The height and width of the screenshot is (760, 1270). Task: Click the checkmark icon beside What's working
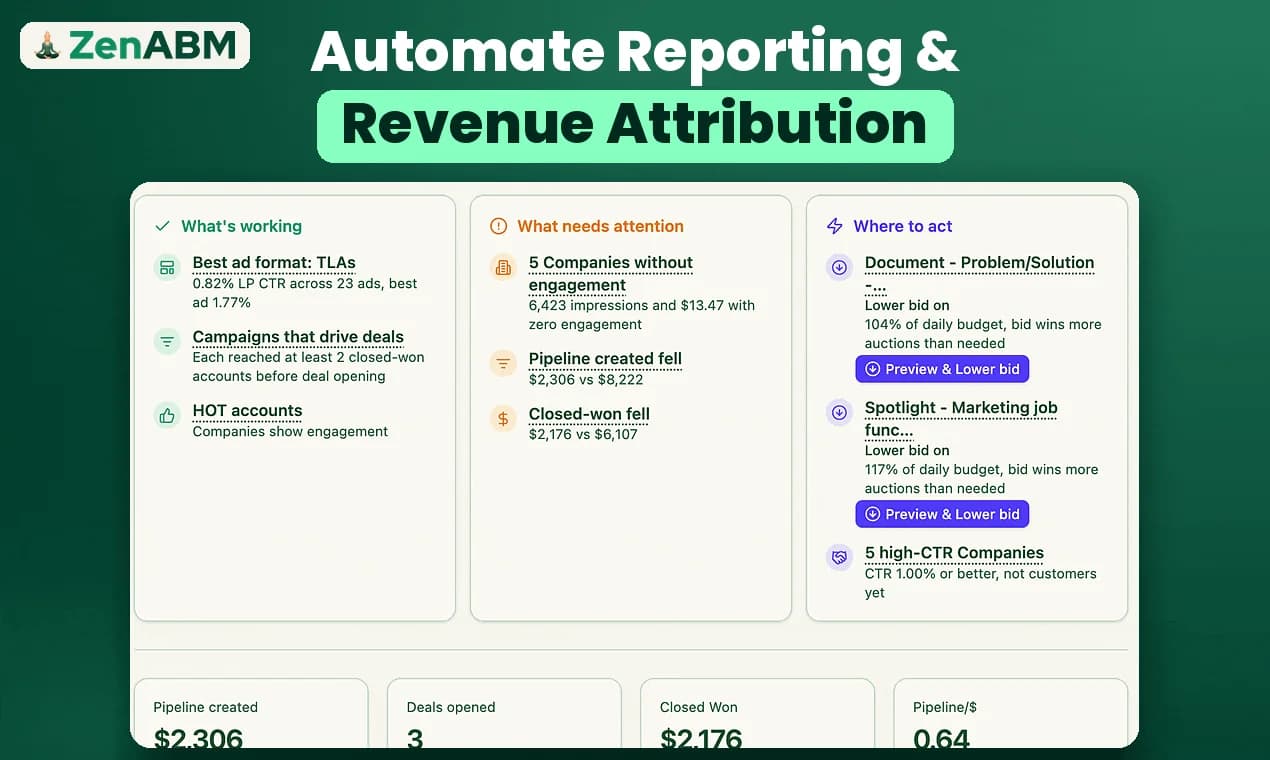pyautogui.click(x=162, y=227)
